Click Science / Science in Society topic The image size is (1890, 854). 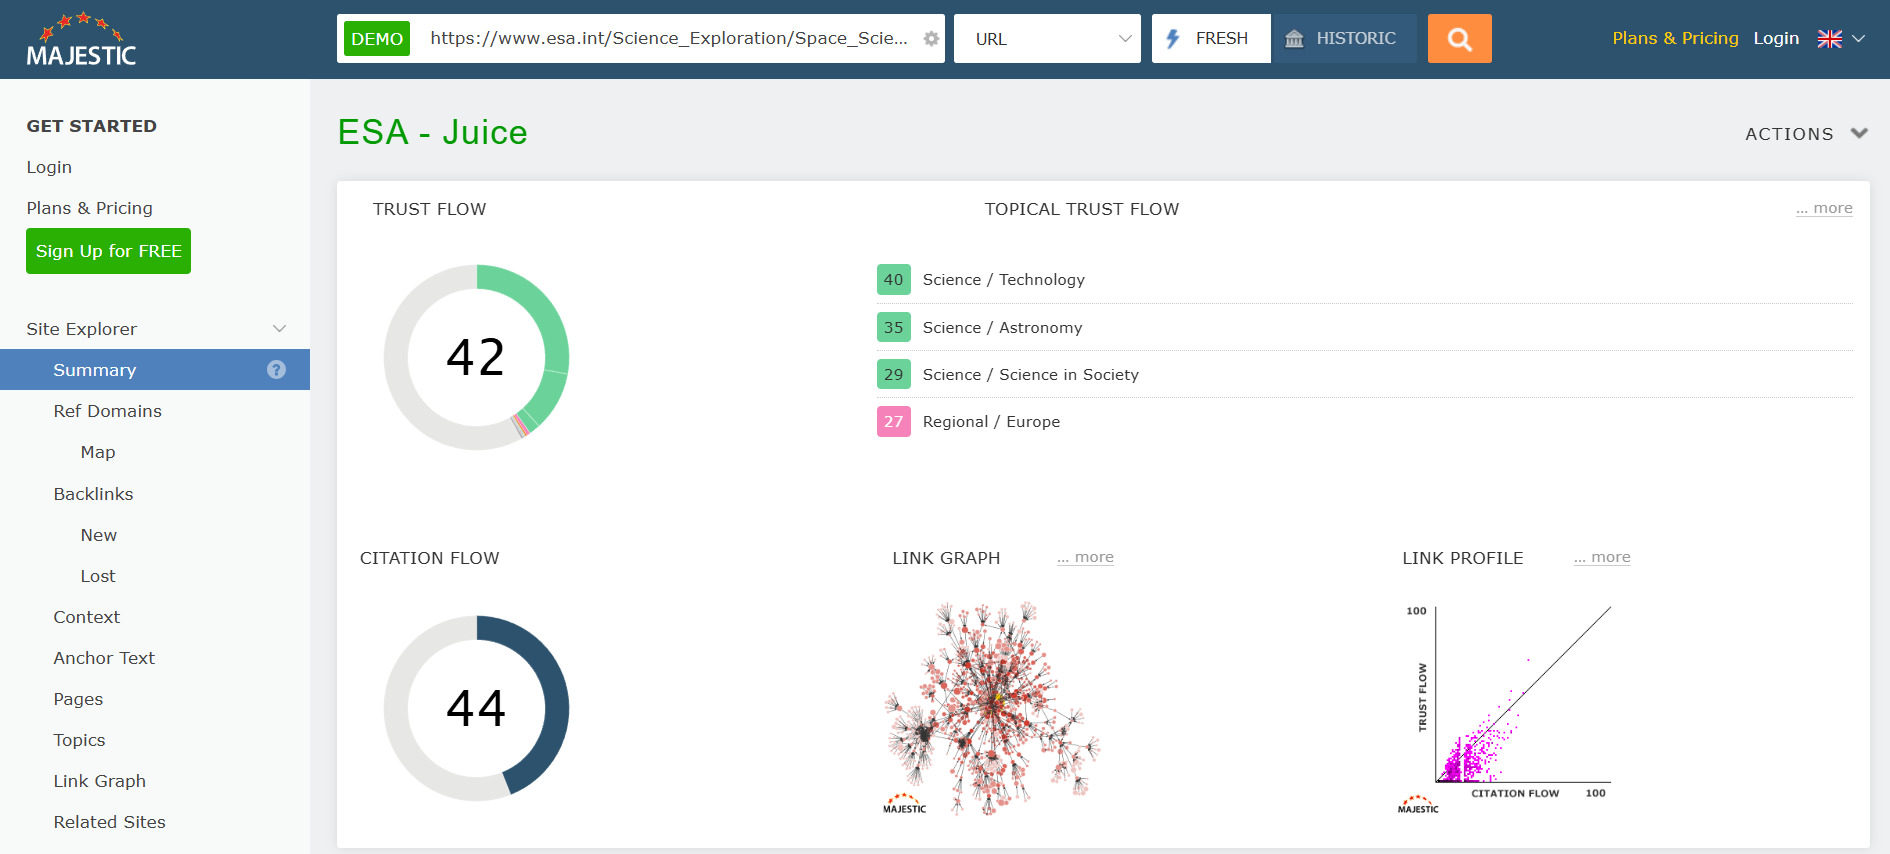tap(1030, 374)
